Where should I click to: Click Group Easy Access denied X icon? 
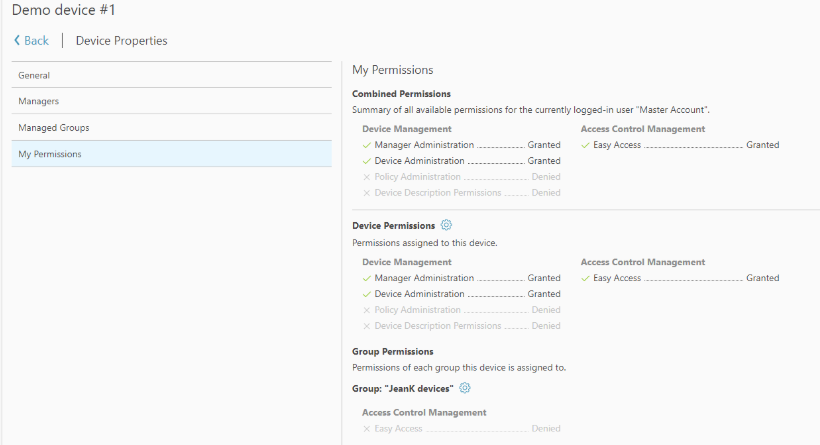click(x=367, y=429)
